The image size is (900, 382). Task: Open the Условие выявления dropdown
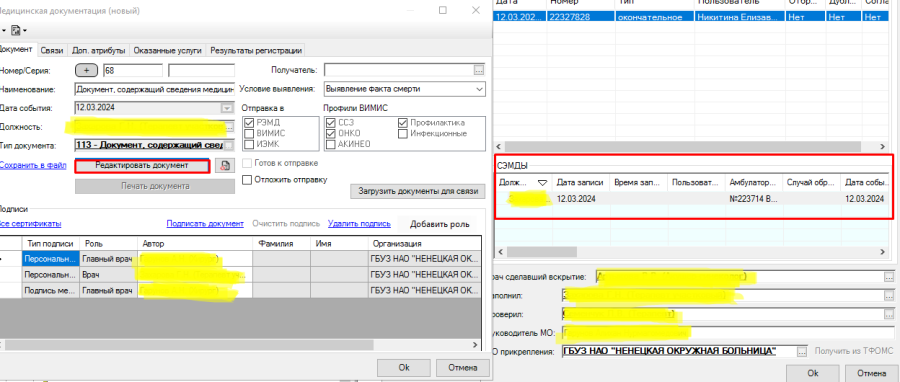click(x=479, y=89)
